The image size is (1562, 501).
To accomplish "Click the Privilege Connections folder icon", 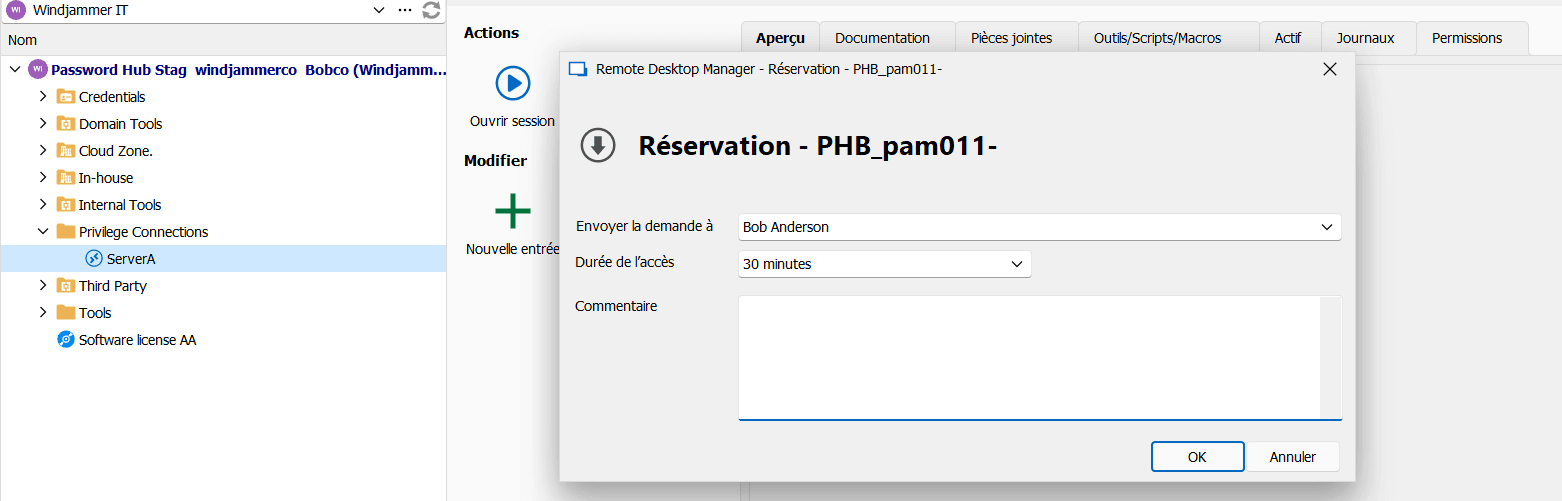I will click(66, 232).
